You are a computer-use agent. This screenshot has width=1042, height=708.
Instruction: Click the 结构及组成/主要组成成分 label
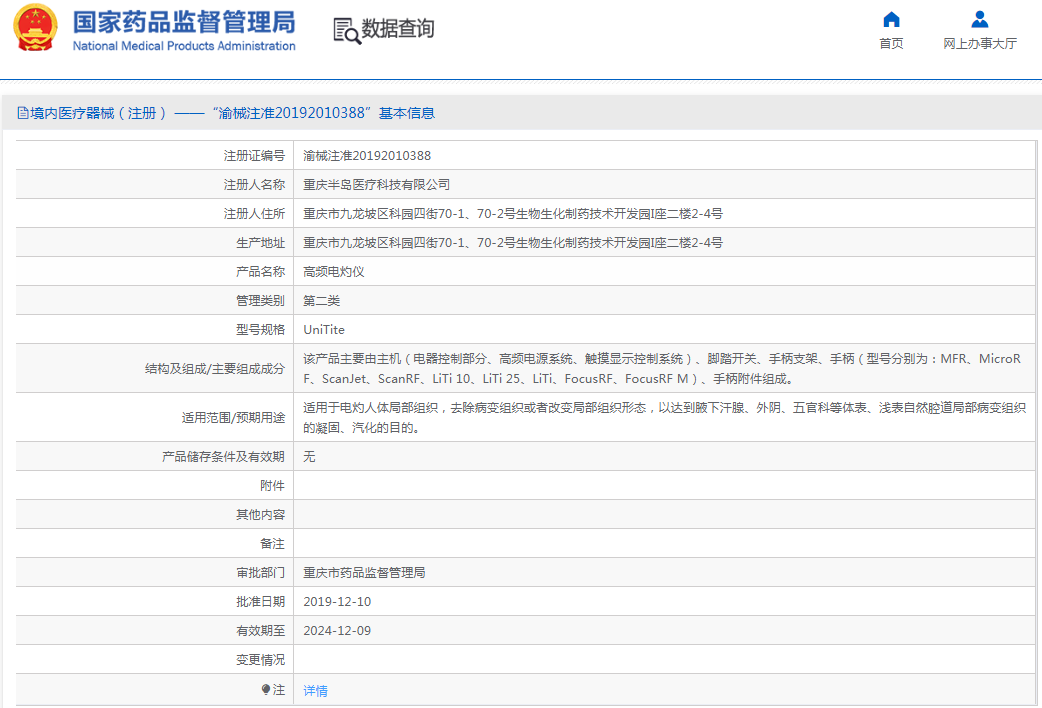pyautogui.click(x=215, y=369)
